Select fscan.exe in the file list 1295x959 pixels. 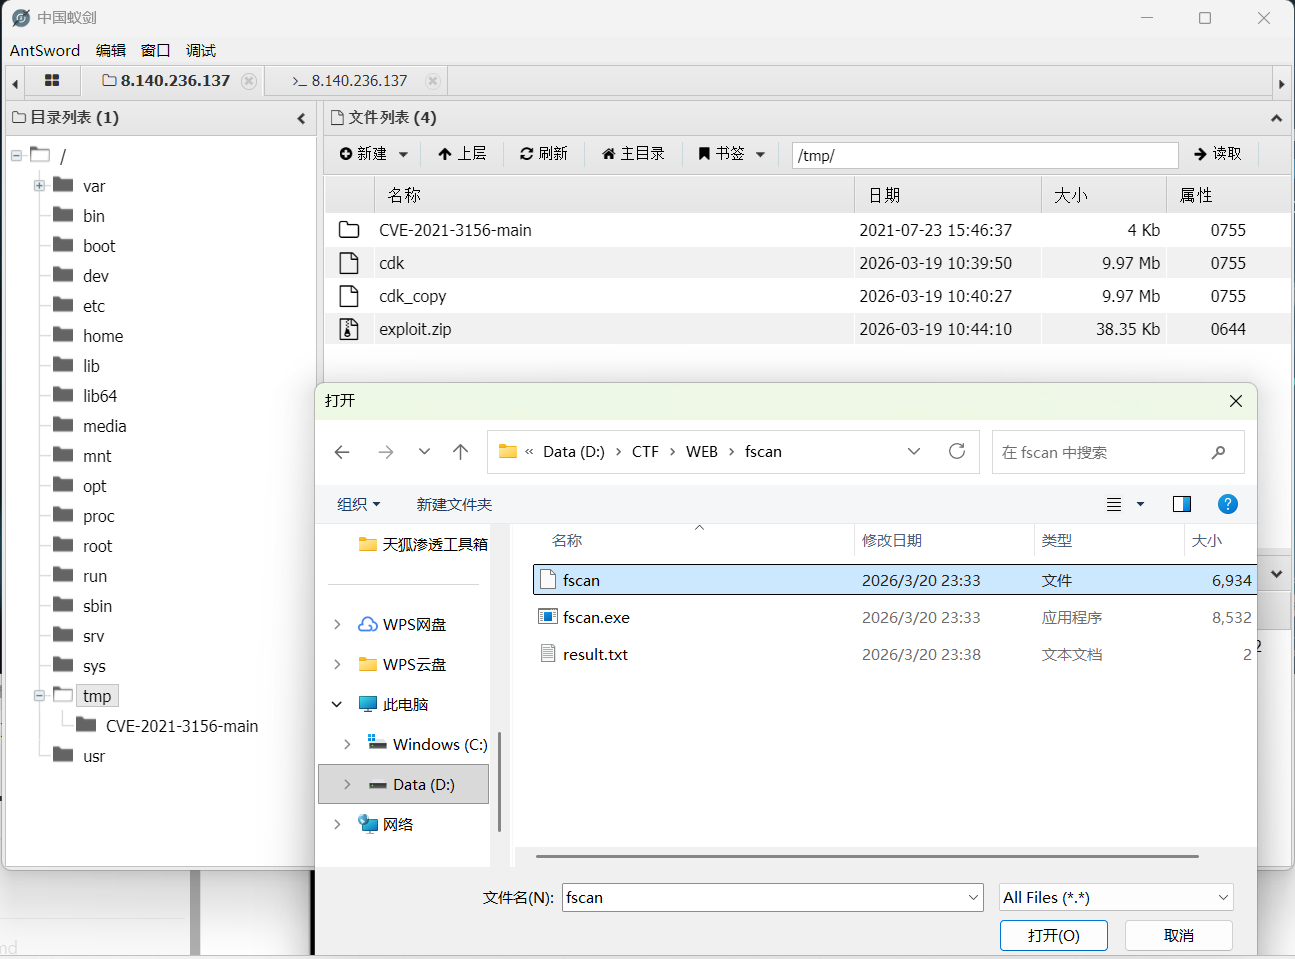pos(596,618)
